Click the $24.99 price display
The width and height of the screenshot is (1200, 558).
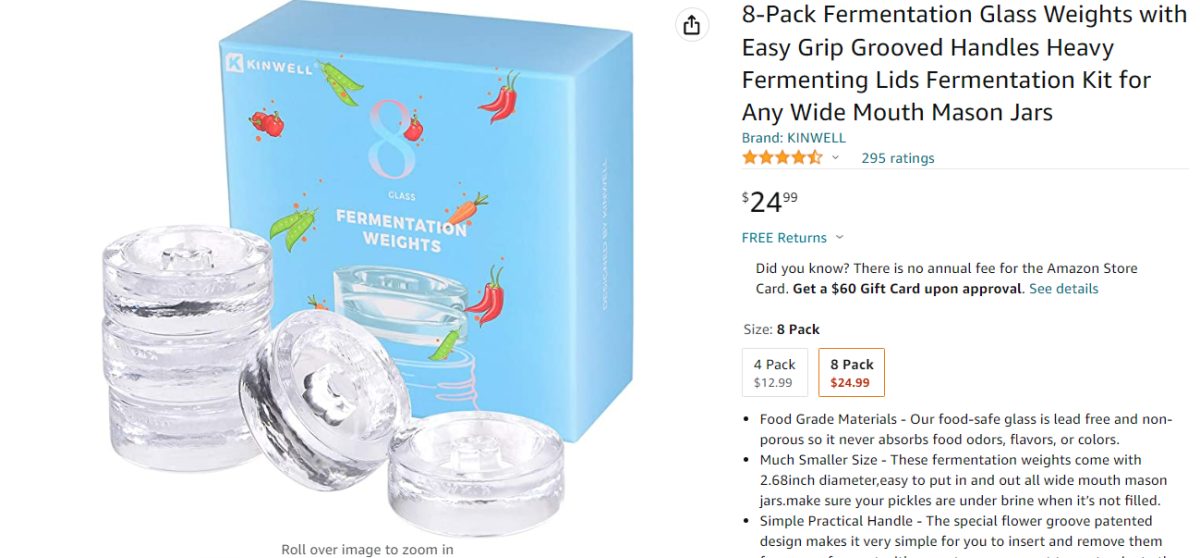pos(770,201)
